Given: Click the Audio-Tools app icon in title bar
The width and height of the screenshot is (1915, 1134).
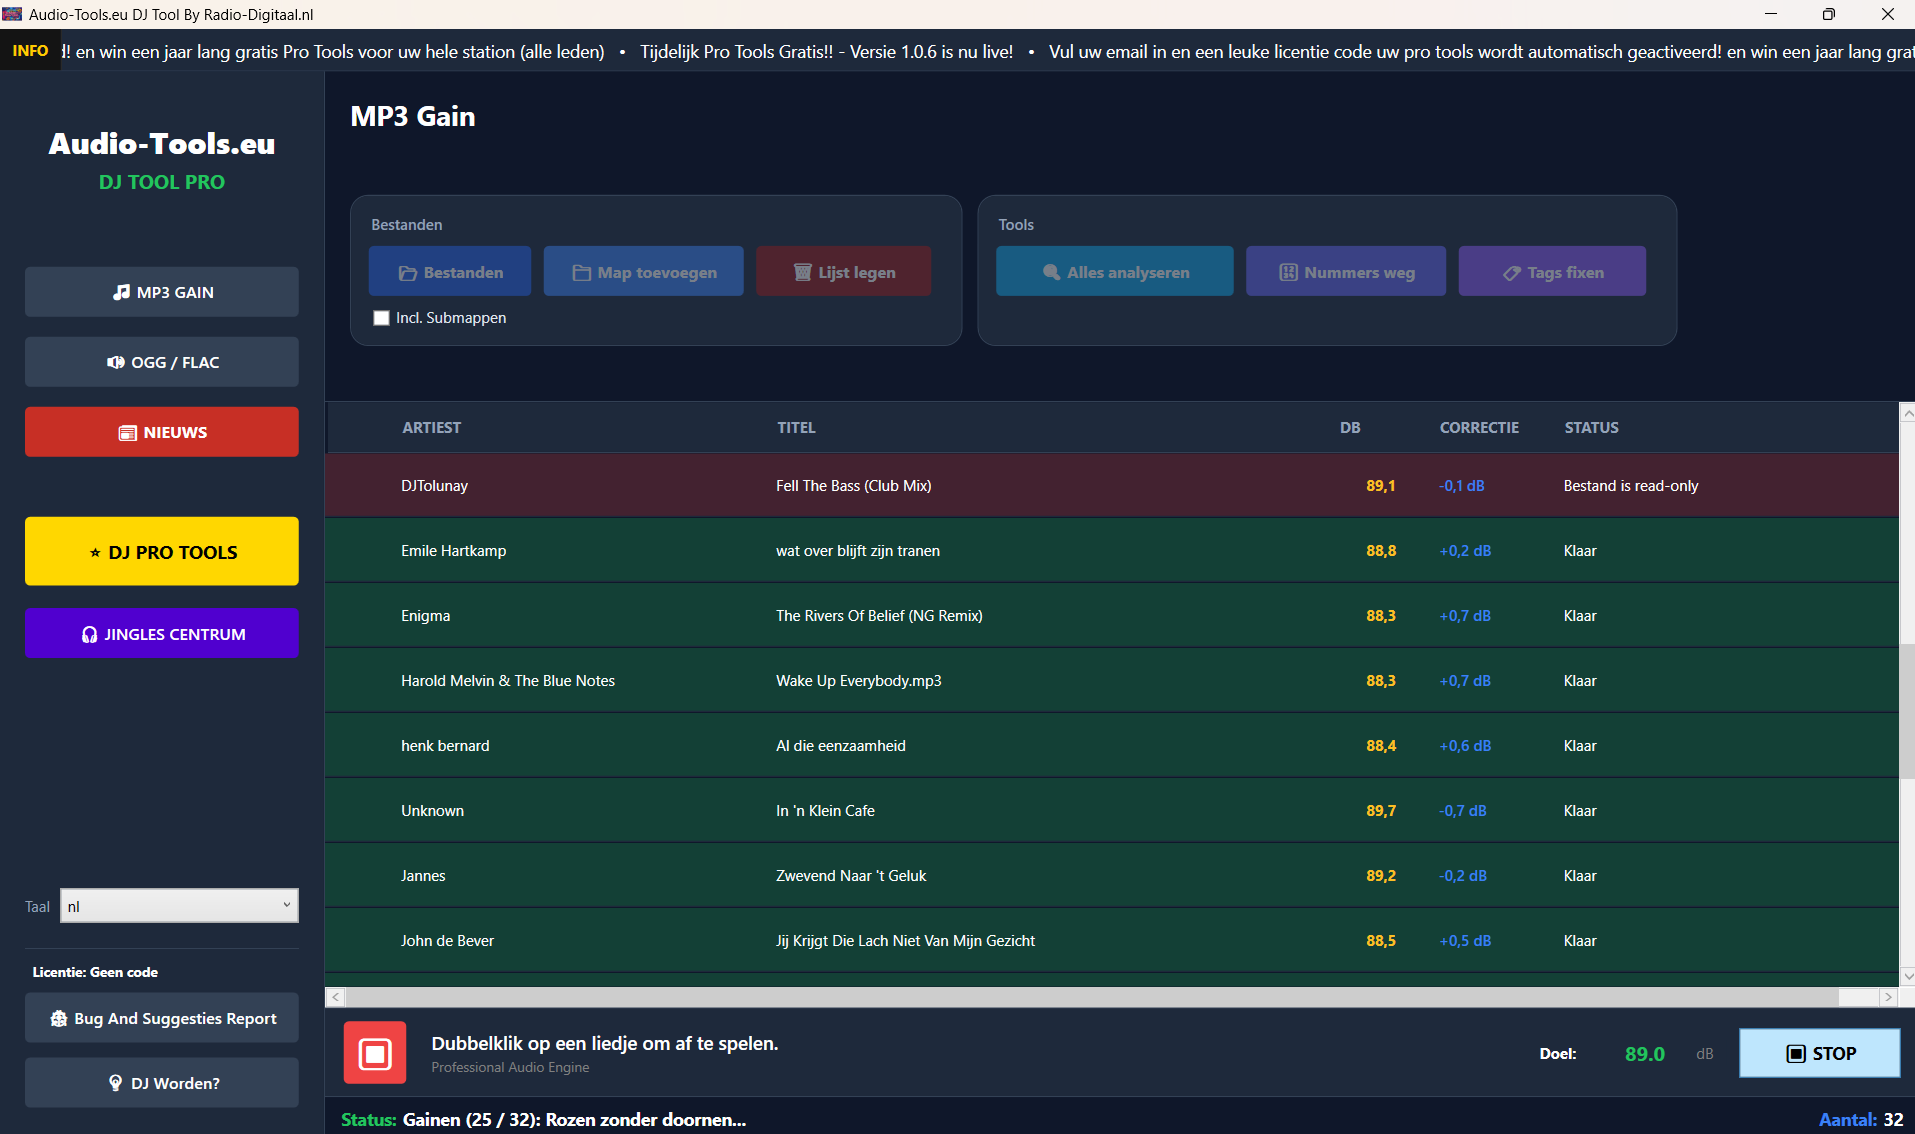Looking at the screenshot, I should click(12, 14).
